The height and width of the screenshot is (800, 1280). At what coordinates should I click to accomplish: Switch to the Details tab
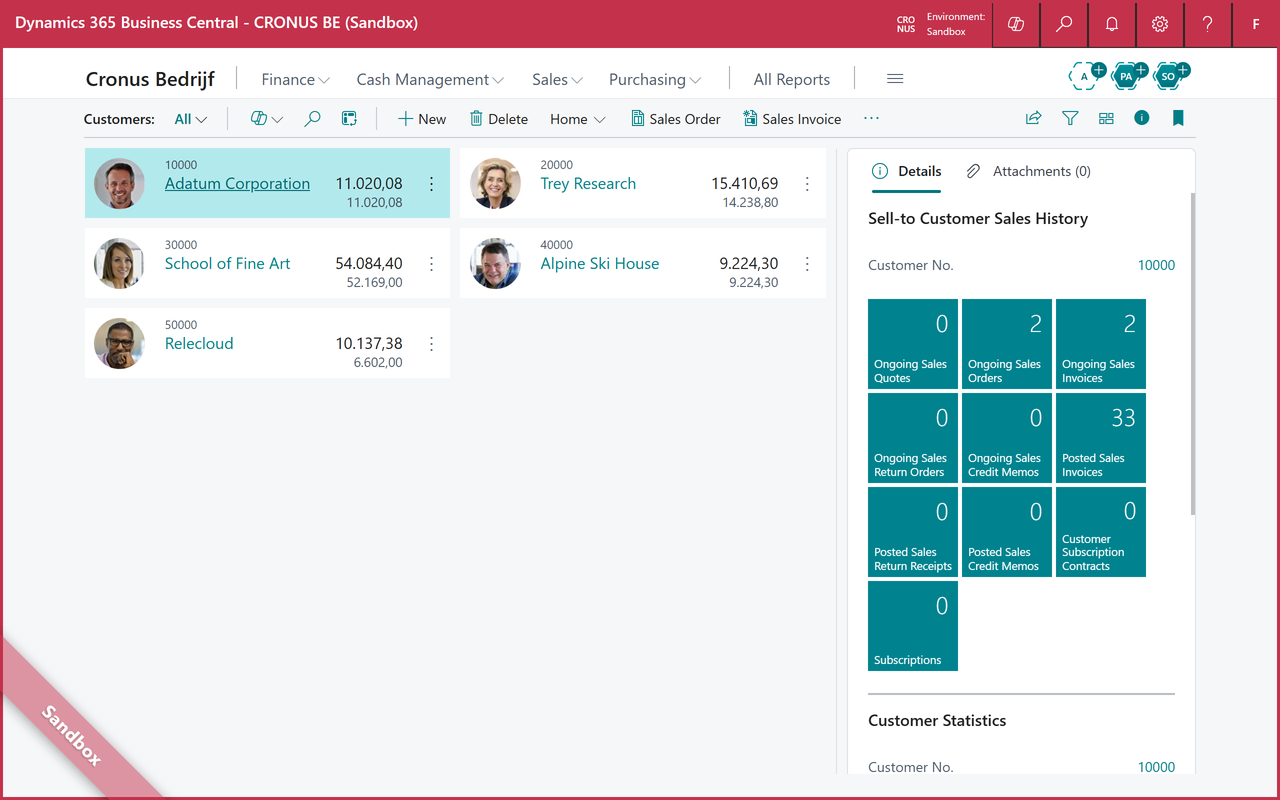pos(907,171)
